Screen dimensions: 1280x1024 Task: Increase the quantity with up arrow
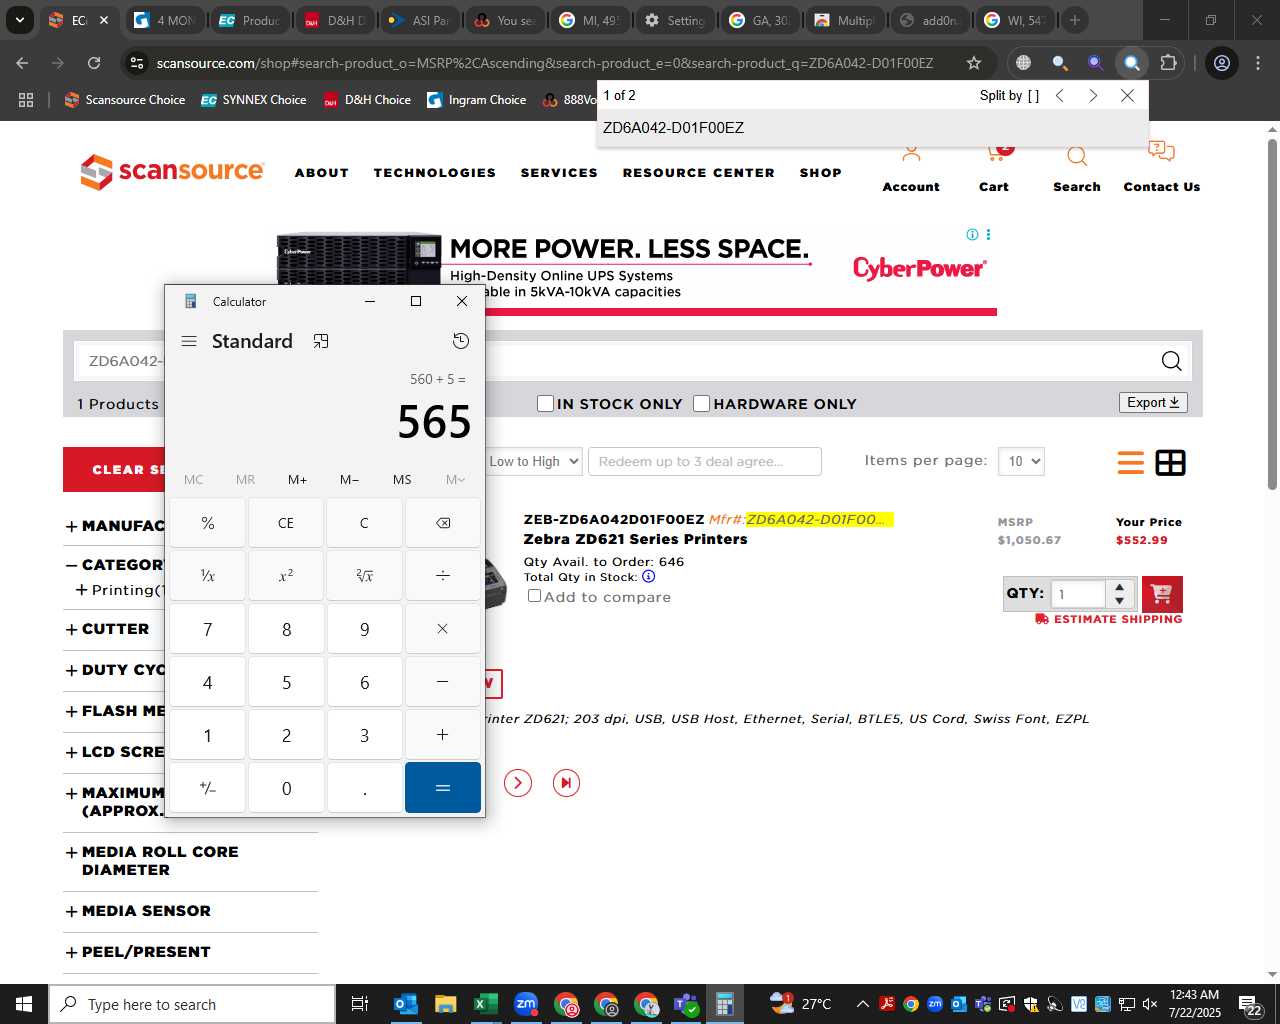pos(1120,587)
